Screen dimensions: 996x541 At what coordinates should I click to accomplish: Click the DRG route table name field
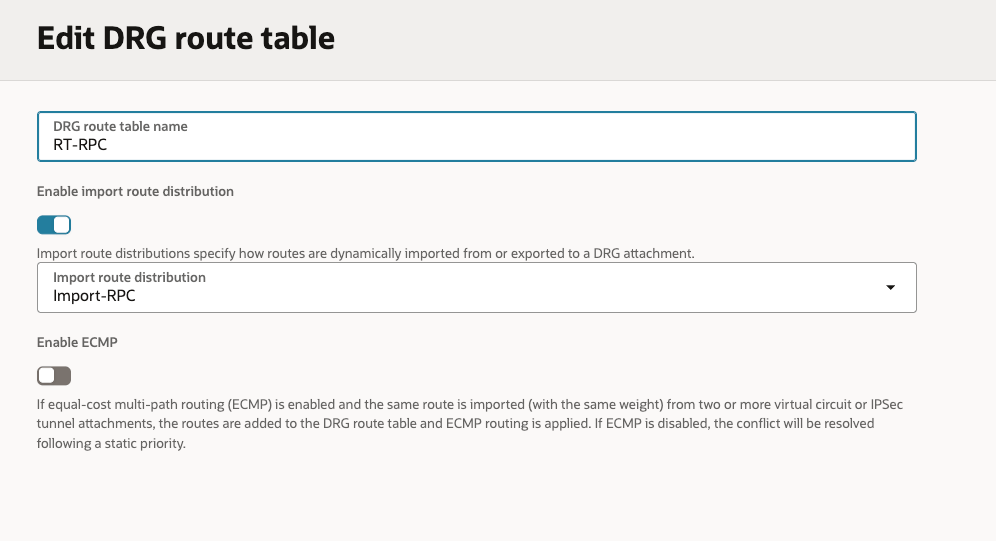[x=476, y=137]
